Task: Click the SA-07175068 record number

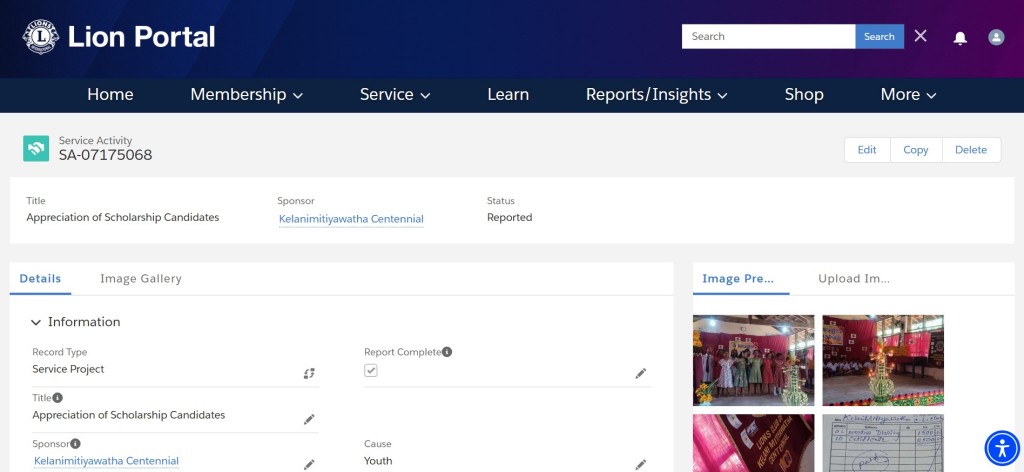Action: click(105, 155)
